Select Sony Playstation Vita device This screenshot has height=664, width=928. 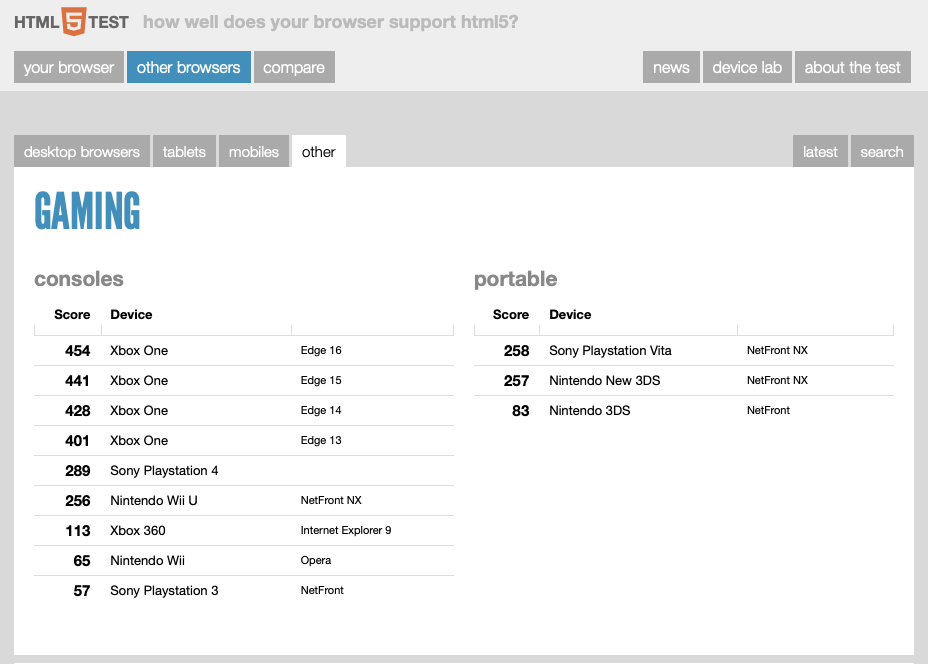pyautogui.click(x=610, y=350)
